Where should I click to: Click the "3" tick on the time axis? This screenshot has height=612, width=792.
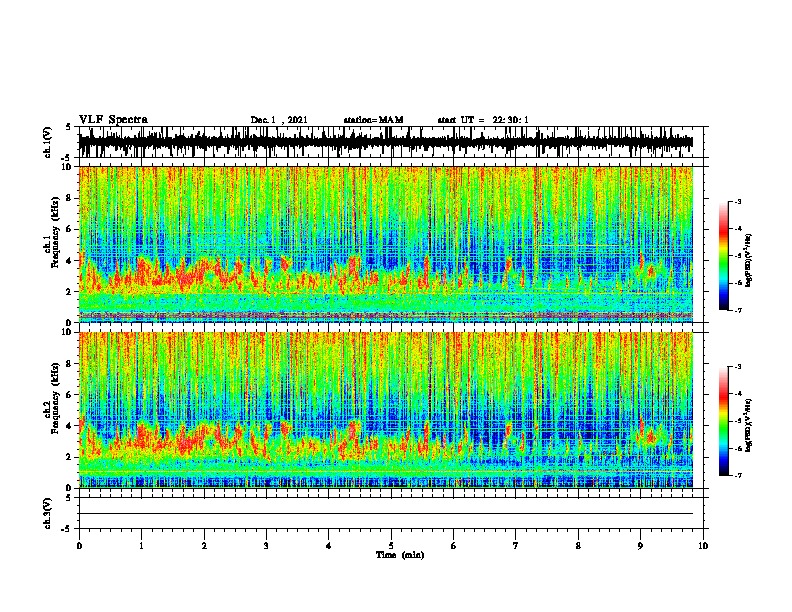[266, 546]
